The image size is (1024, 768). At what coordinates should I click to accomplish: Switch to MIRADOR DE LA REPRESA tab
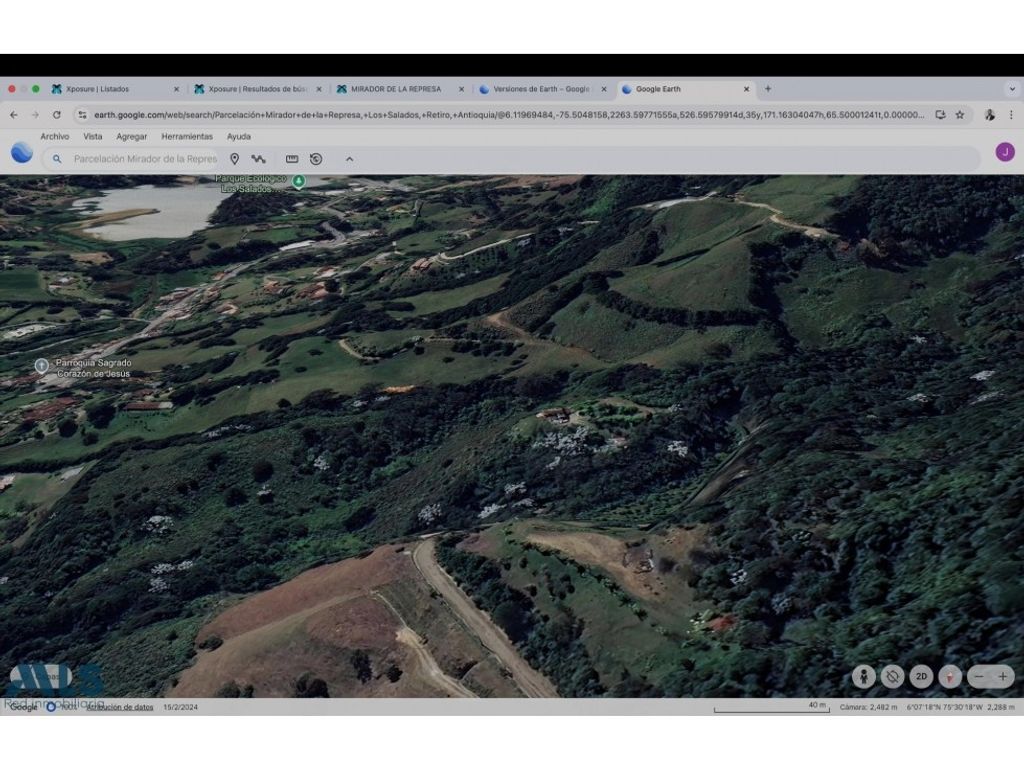coord(396,89)
